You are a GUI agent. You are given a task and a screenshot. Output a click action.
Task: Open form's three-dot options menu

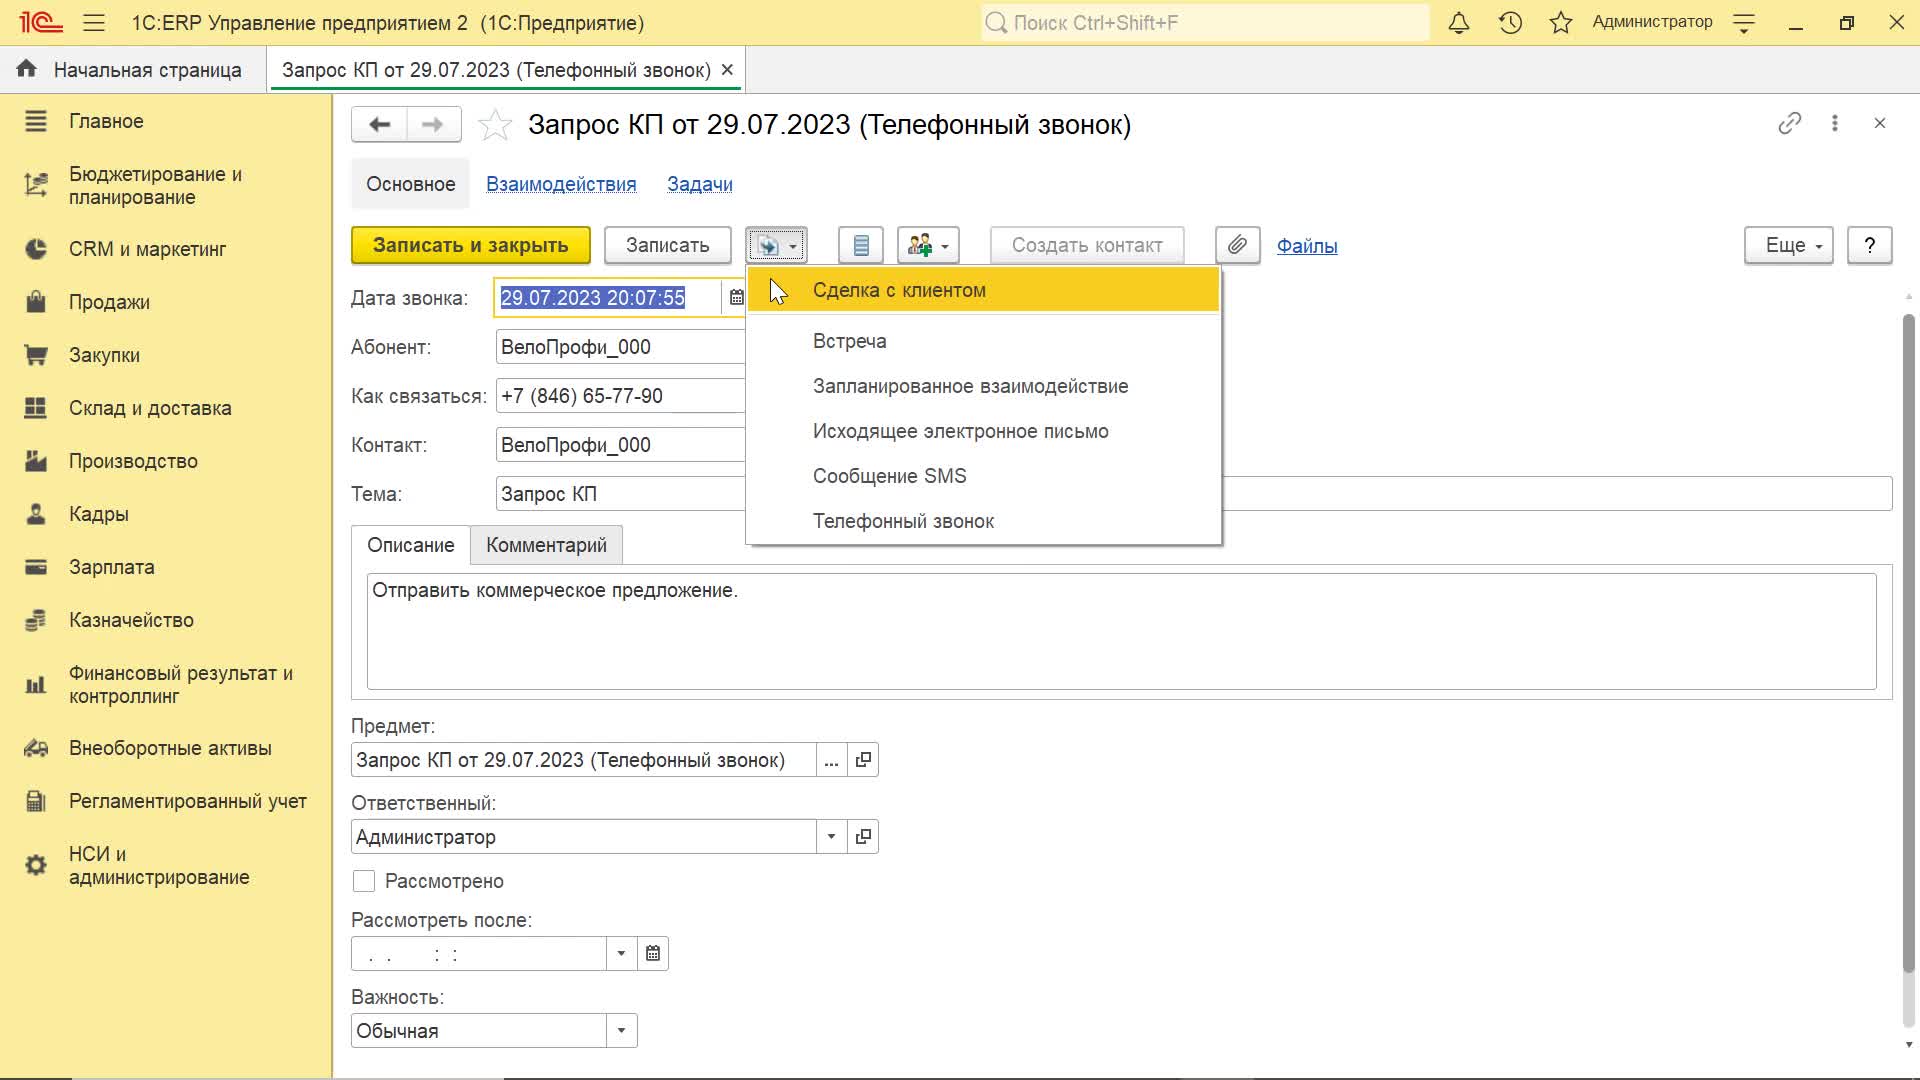(1834, 123)
